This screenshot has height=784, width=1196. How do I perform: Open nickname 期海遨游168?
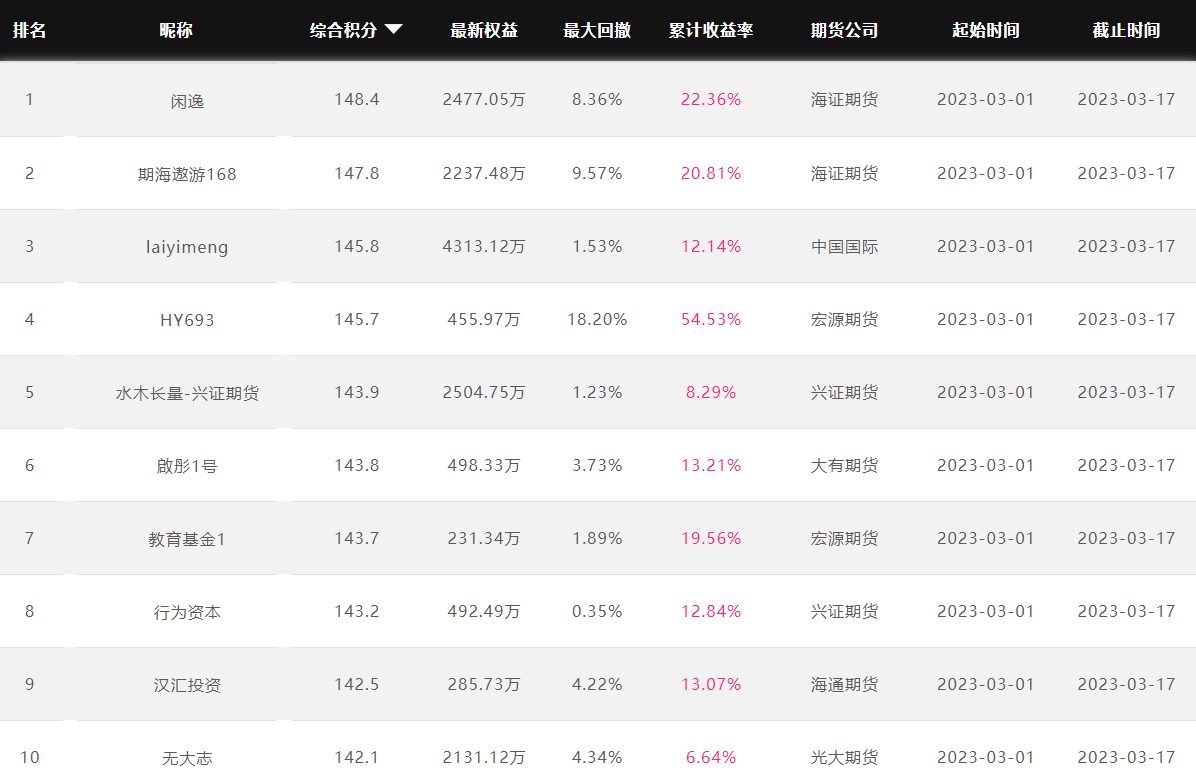[187, 175]
